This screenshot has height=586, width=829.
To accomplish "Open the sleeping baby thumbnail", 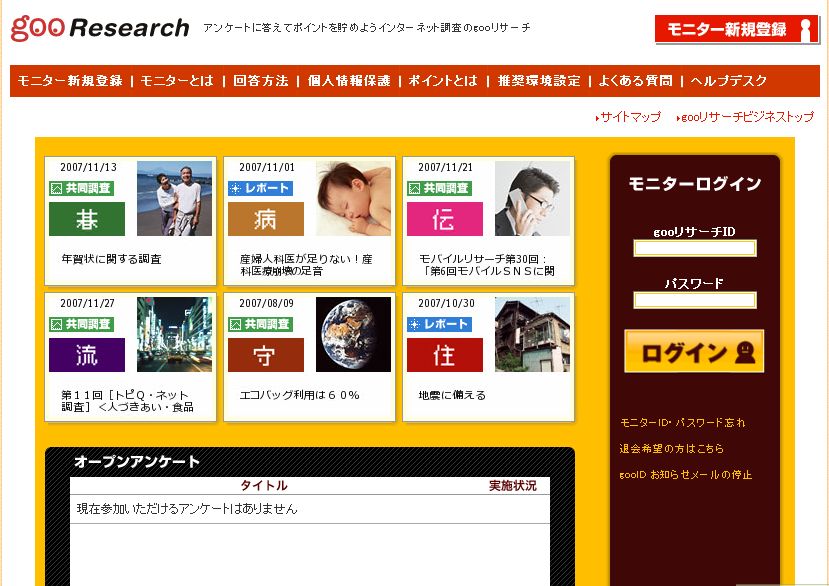I will pos(353,198).
